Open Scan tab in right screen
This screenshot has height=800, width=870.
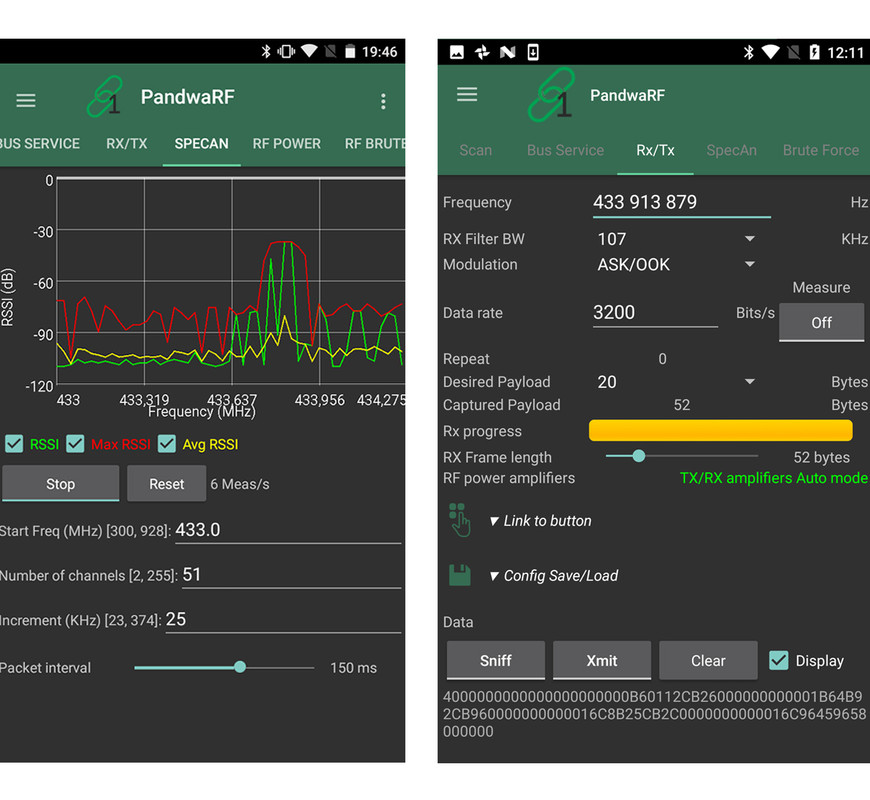pos(476,150)
